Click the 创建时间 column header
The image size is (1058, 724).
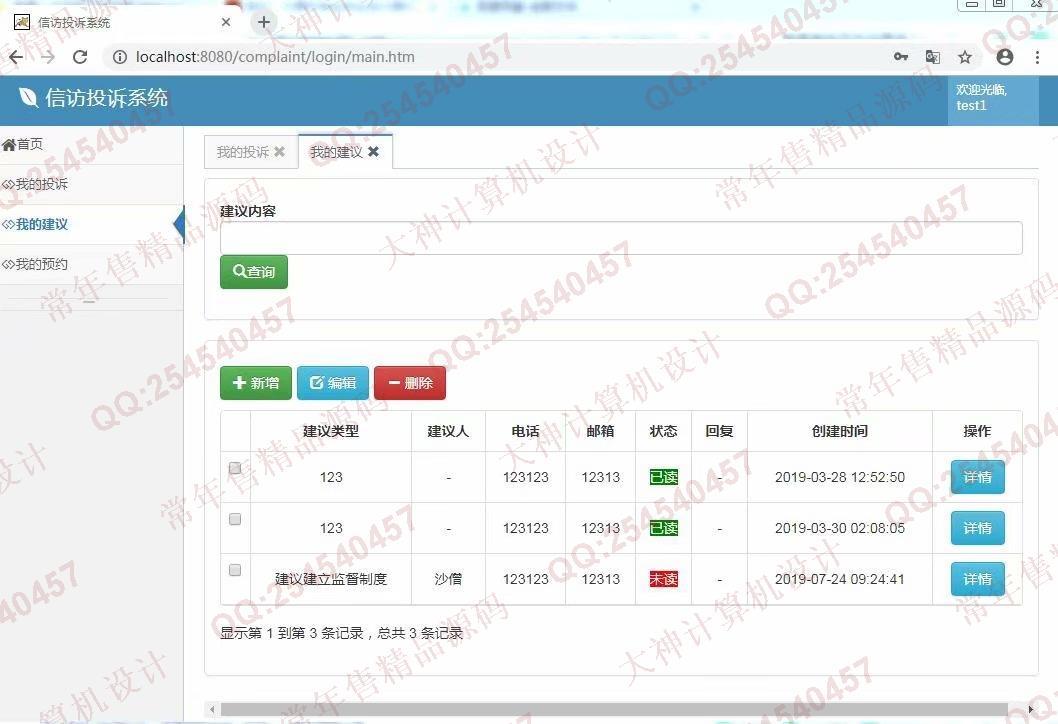point(840,431)
